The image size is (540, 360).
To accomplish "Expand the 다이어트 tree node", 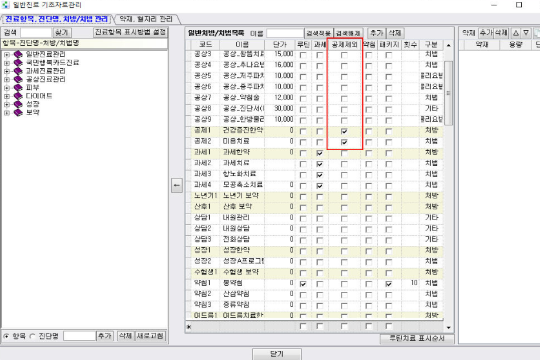I will point(7,96).
